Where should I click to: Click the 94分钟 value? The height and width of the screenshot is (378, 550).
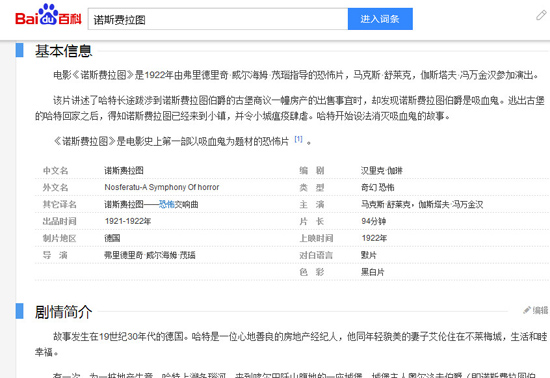pos(374,221)
